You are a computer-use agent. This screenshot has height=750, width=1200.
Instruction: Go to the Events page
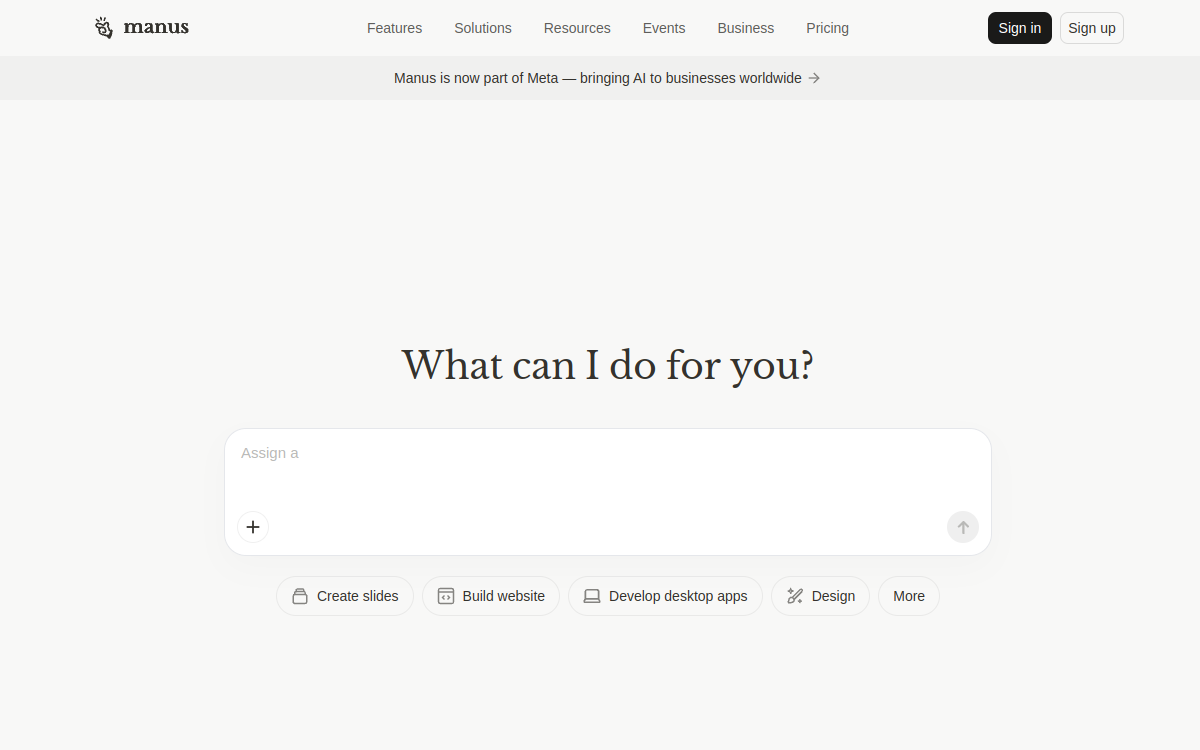click(664, 28)
